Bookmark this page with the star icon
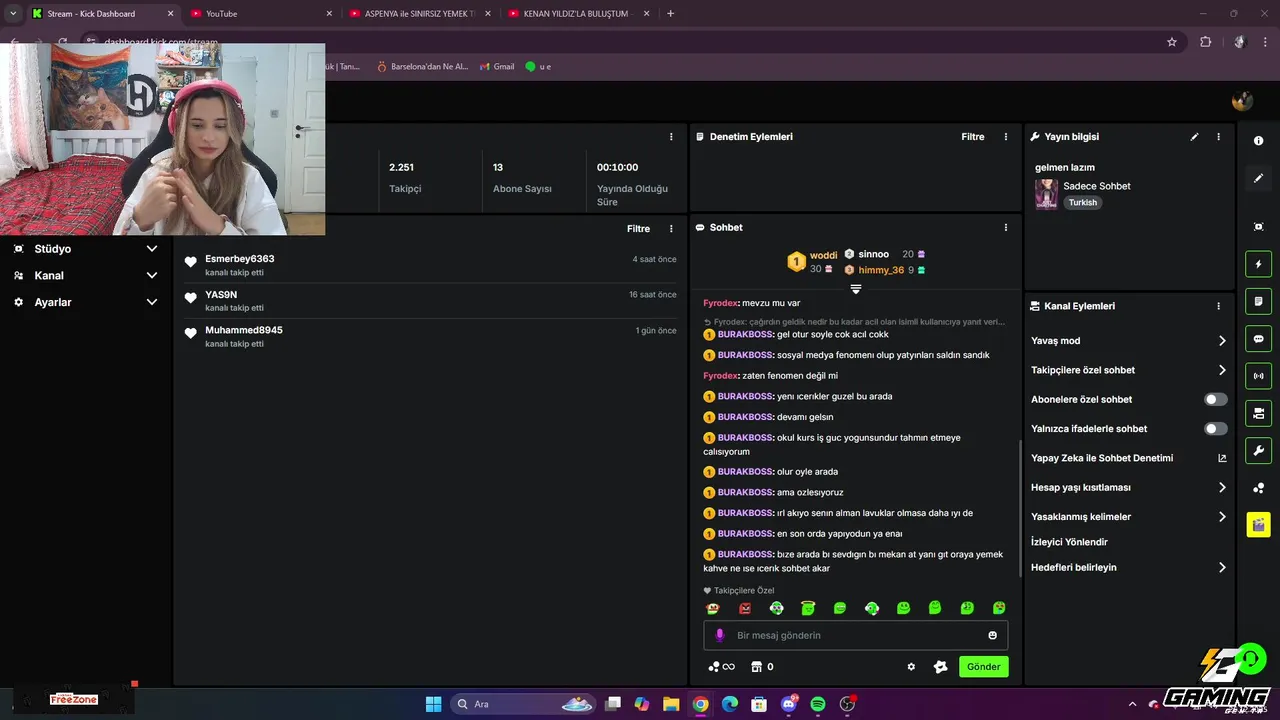 pyautogui.click(x=1172, y=42)
